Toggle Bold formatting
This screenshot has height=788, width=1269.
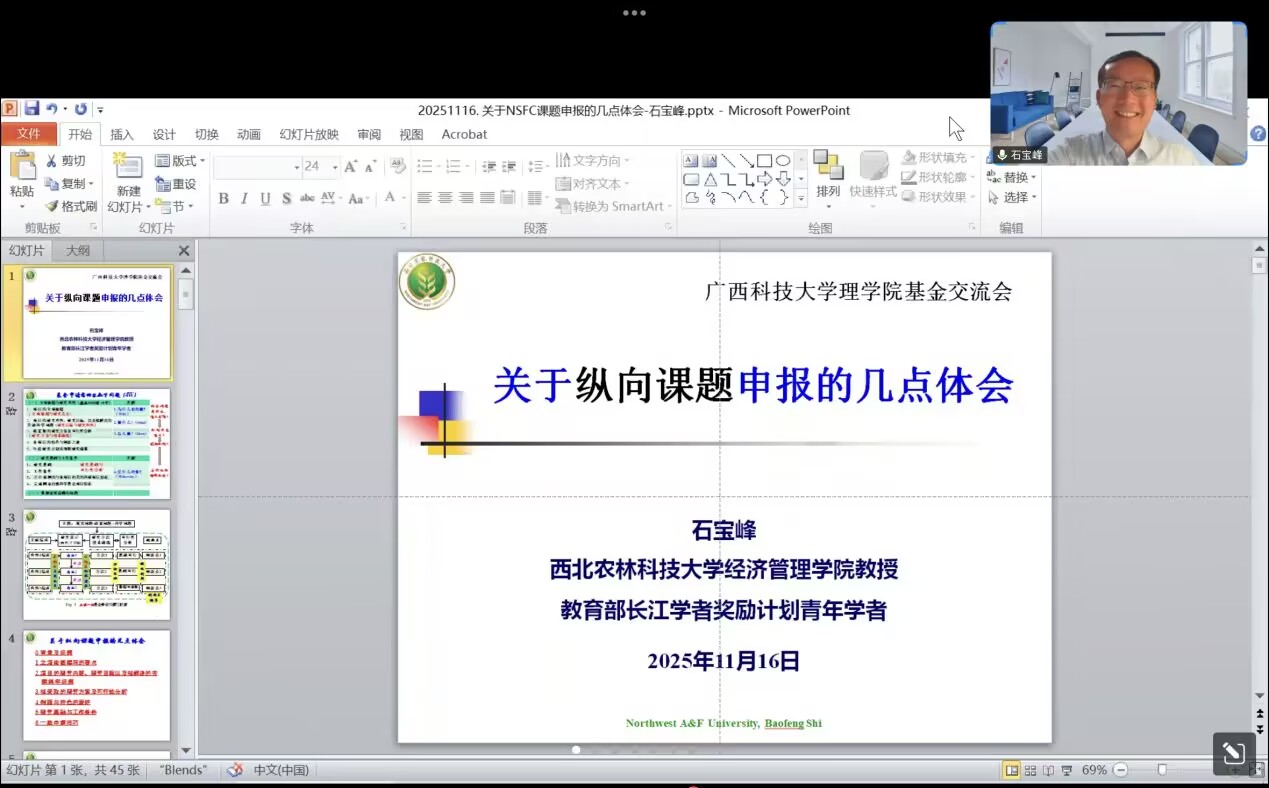coord(224,198)
